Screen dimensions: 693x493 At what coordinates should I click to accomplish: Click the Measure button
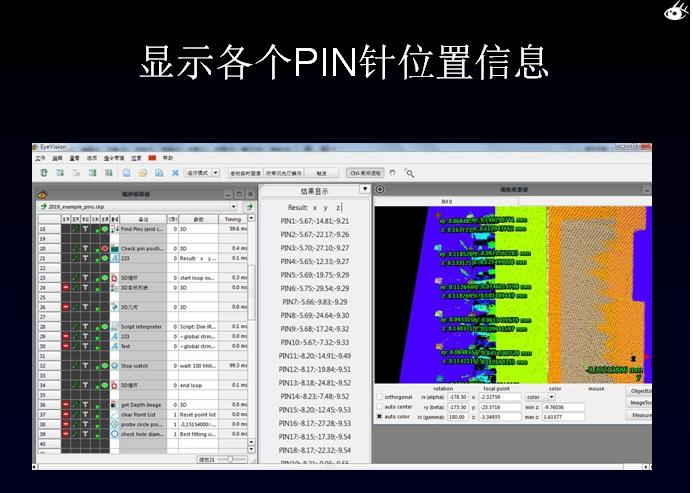640,416
